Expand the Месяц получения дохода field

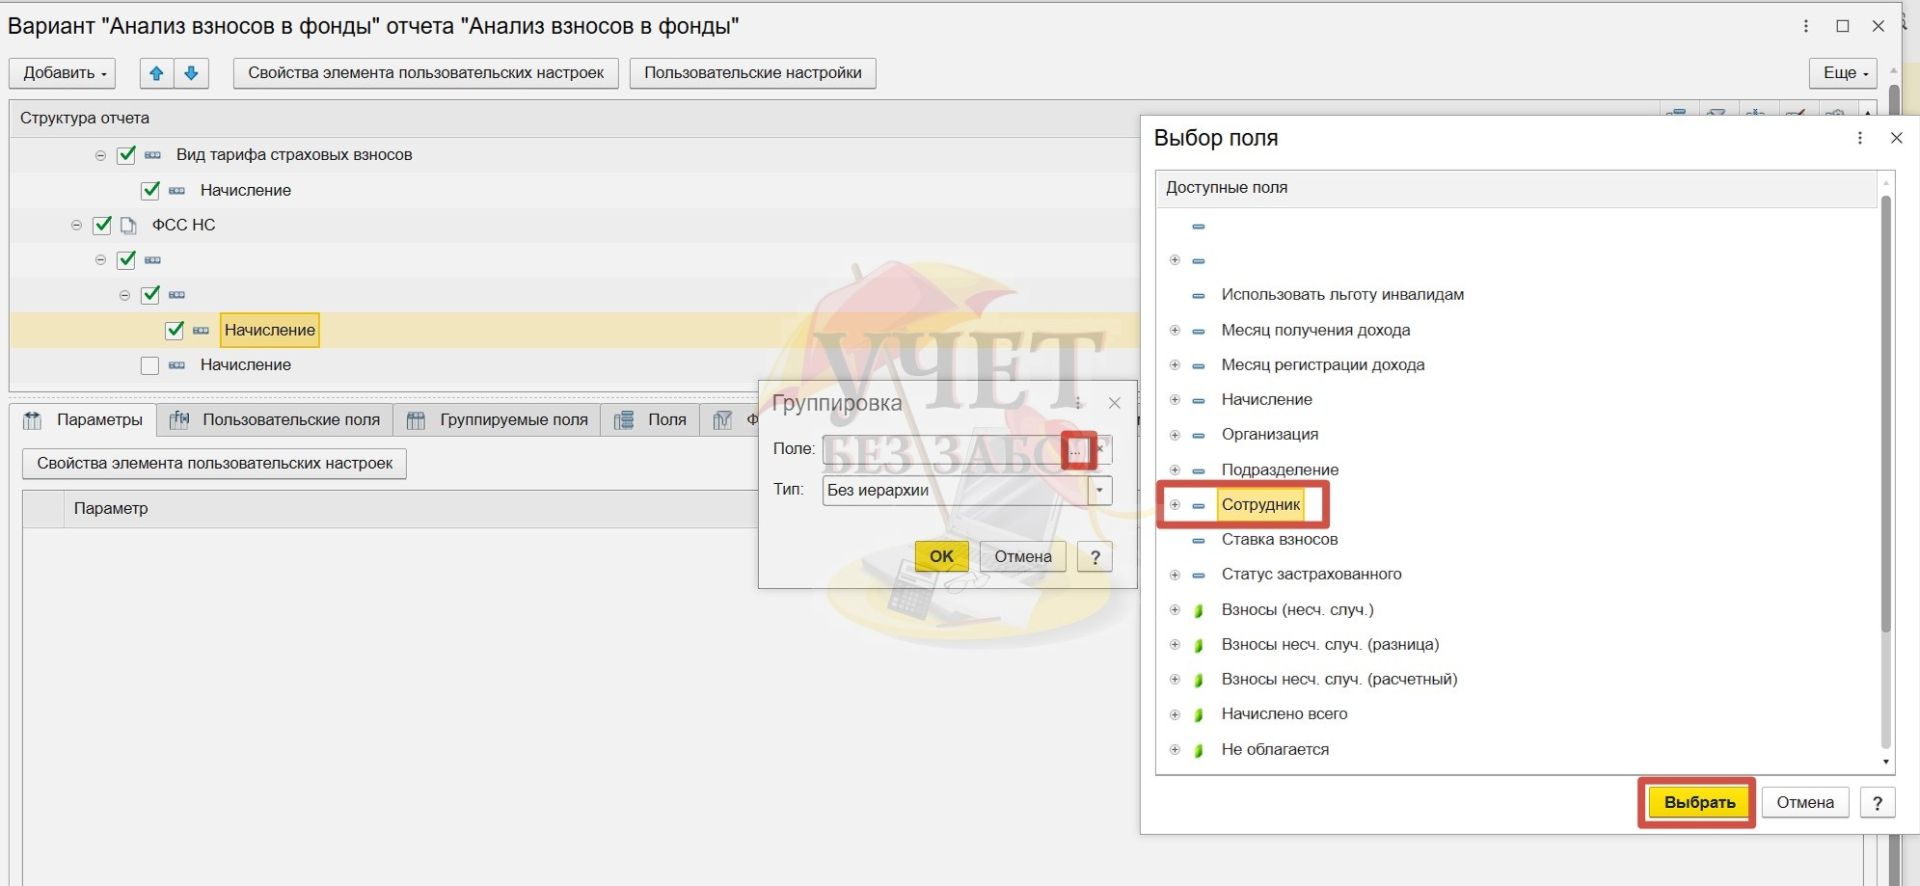1175,330
